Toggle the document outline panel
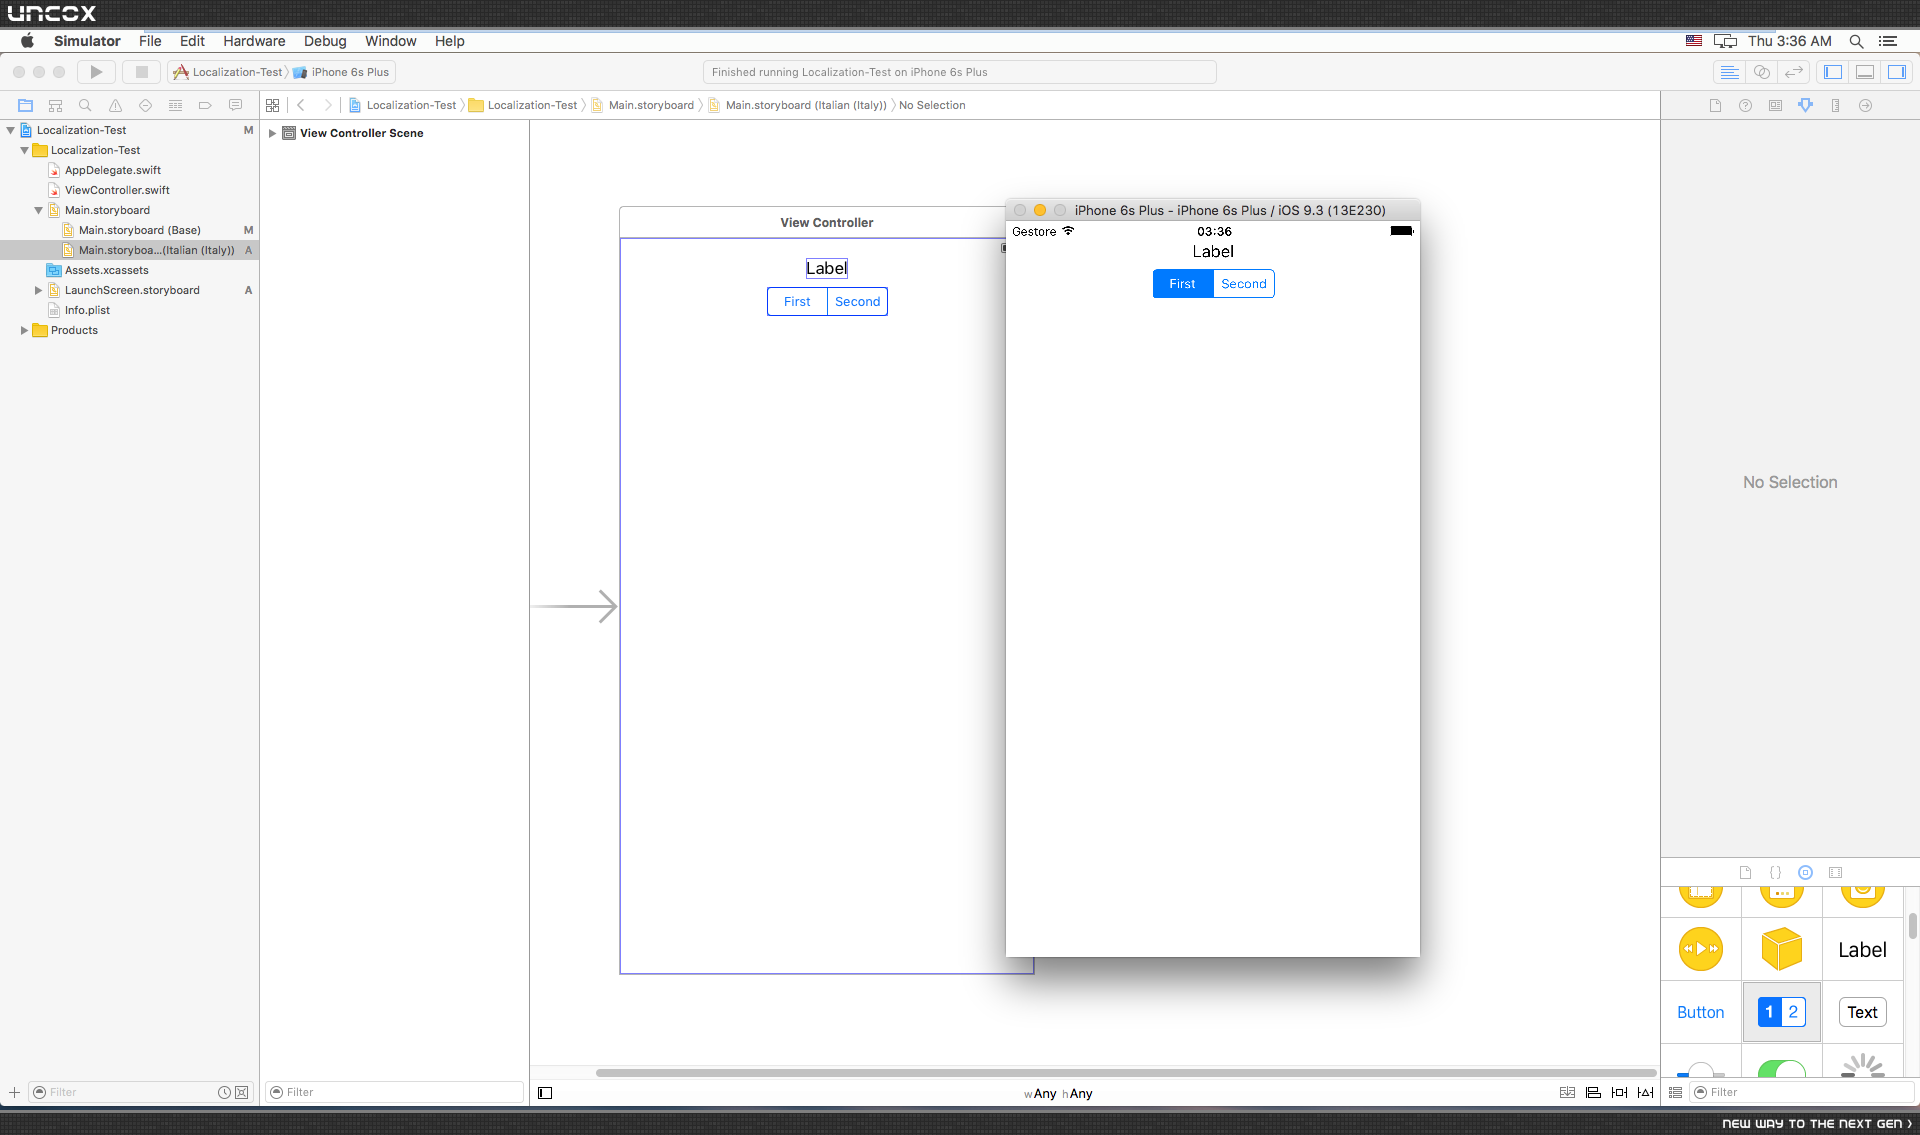The width and height of the screenshot is (1920, 1135). point(545,1093)
